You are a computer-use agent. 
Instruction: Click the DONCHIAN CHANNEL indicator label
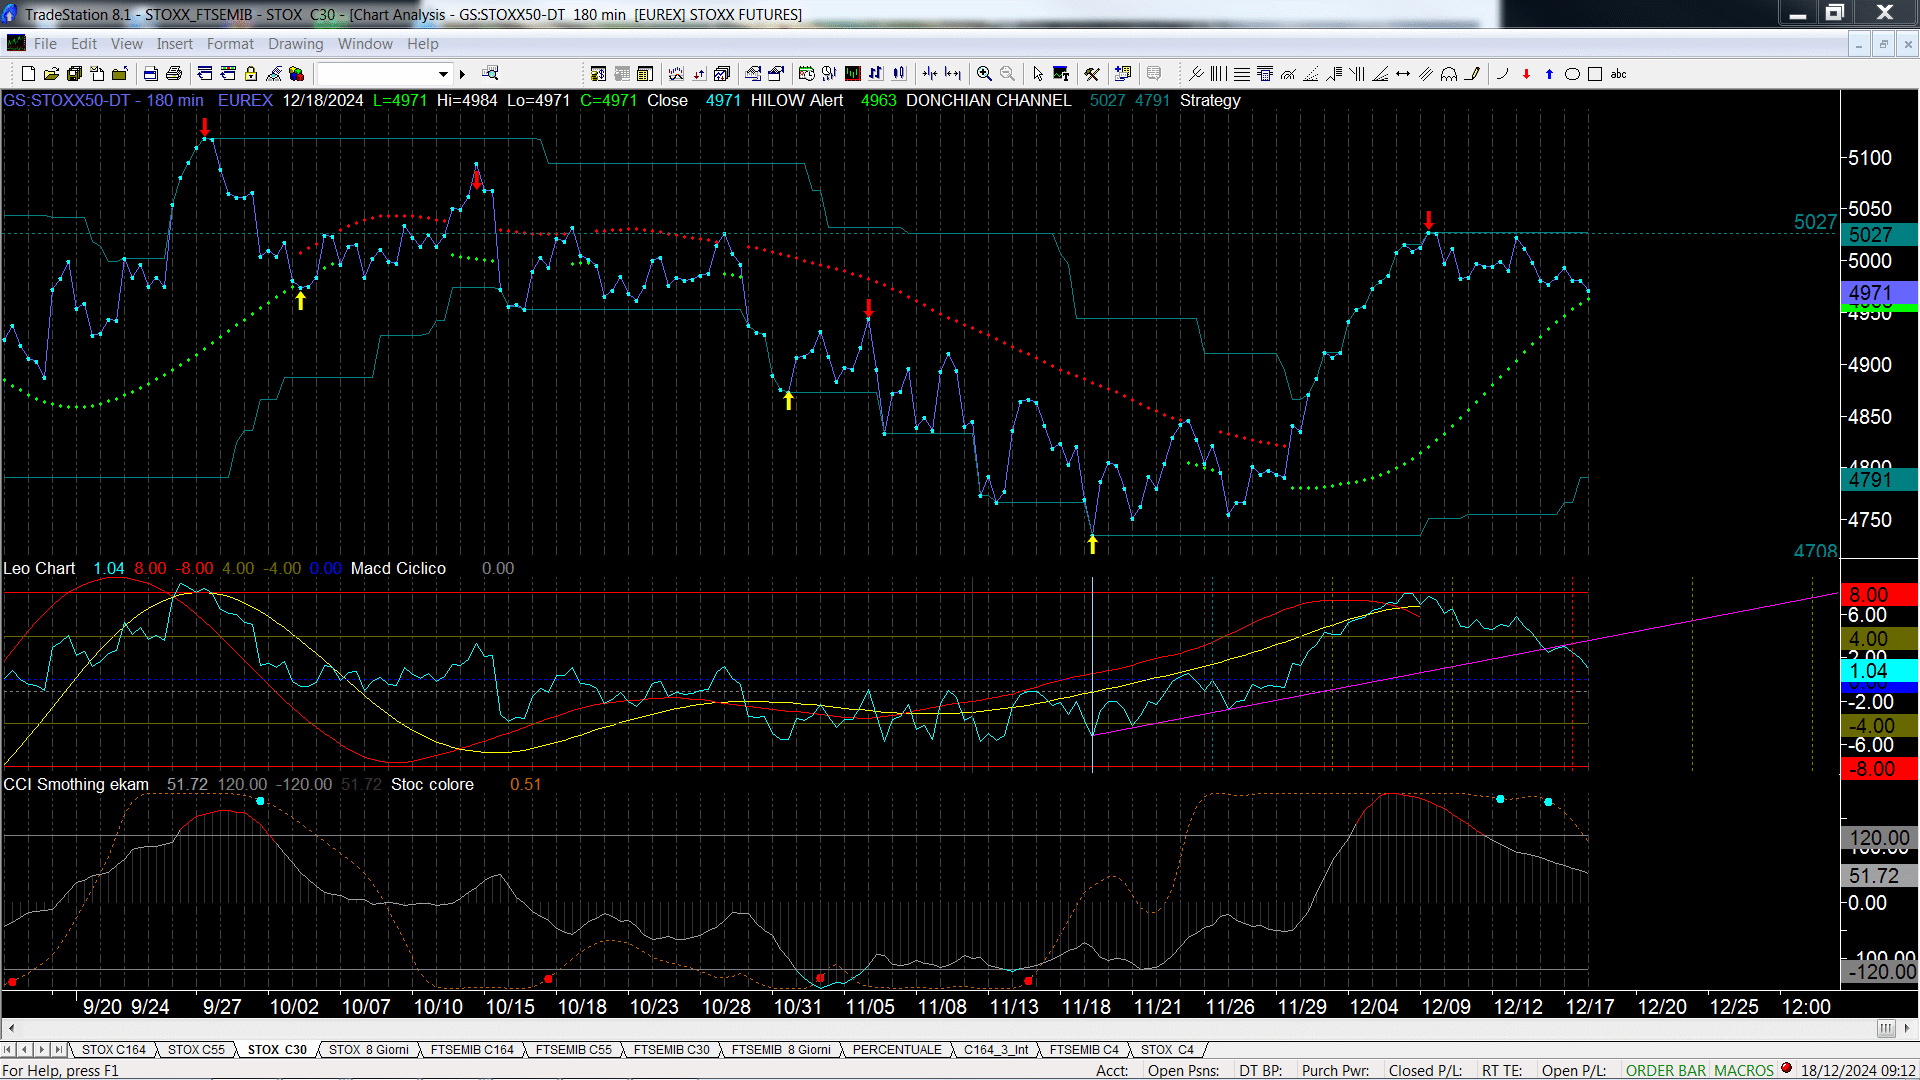coord(988,101)
